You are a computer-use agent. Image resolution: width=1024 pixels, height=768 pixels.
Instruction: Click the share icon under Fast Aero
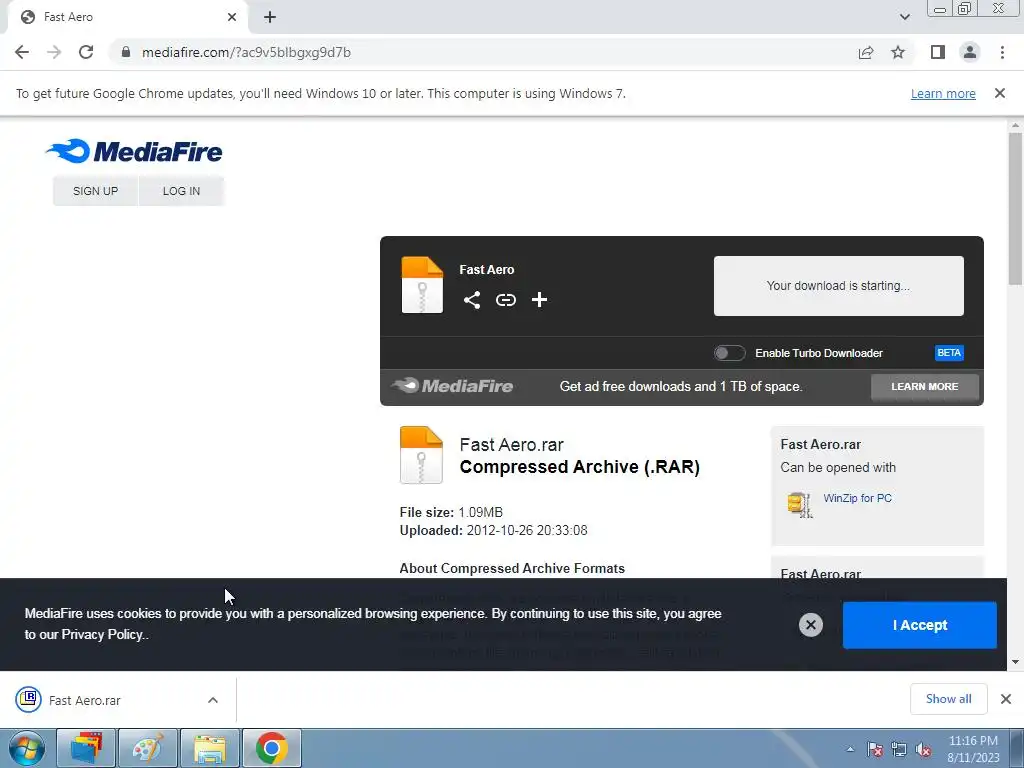472,300
